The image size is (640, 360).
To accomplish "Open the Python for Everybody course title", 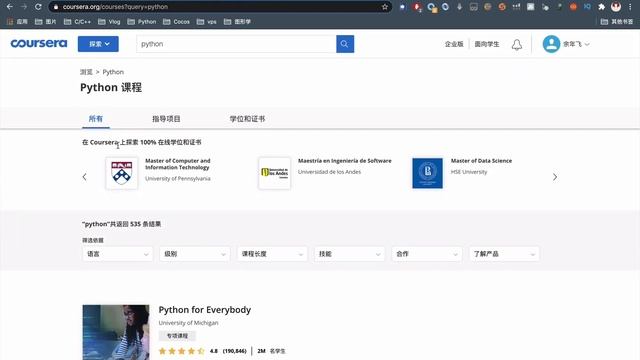I will 204,310.
